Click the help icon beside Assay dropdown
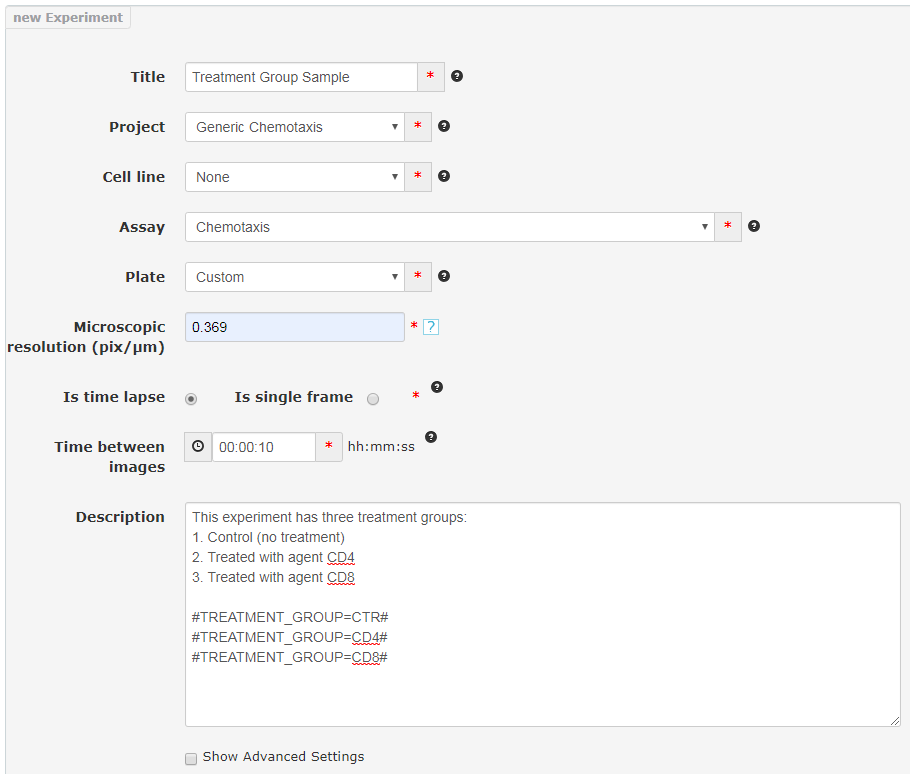 pos(754,226)
